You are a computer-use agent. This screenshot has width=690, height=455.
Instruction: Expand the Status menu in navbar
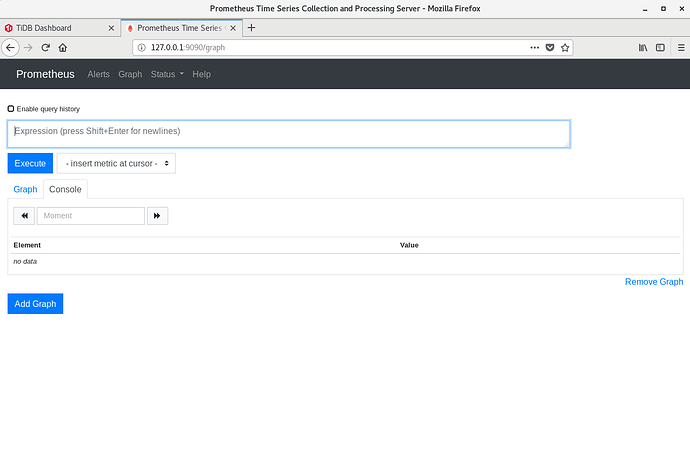(167, 74)
